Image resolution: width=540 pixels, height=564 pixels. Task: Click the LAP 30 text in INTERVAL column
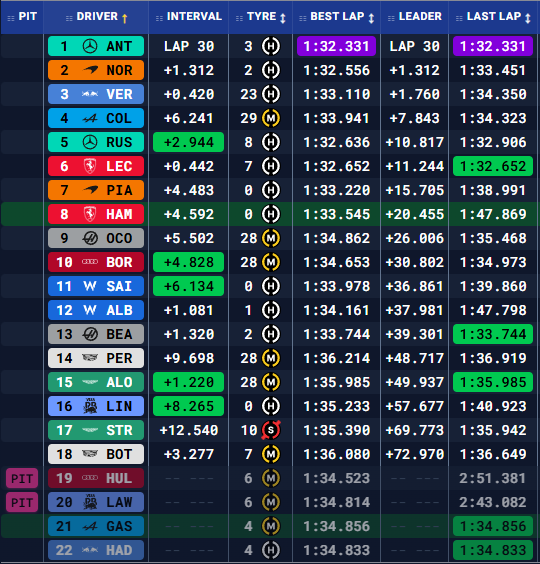click(x=189, y=46)
